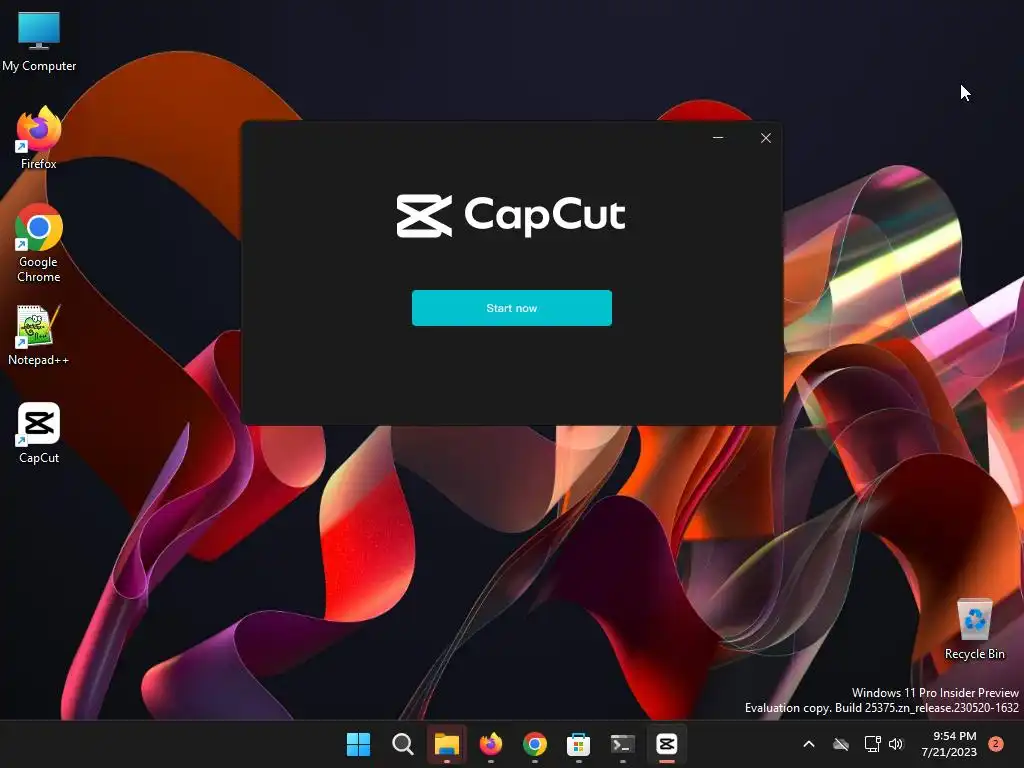1024x768 pixels.
Task: Select the Recycle Bin desktop icon
Action: pos(974,628)
